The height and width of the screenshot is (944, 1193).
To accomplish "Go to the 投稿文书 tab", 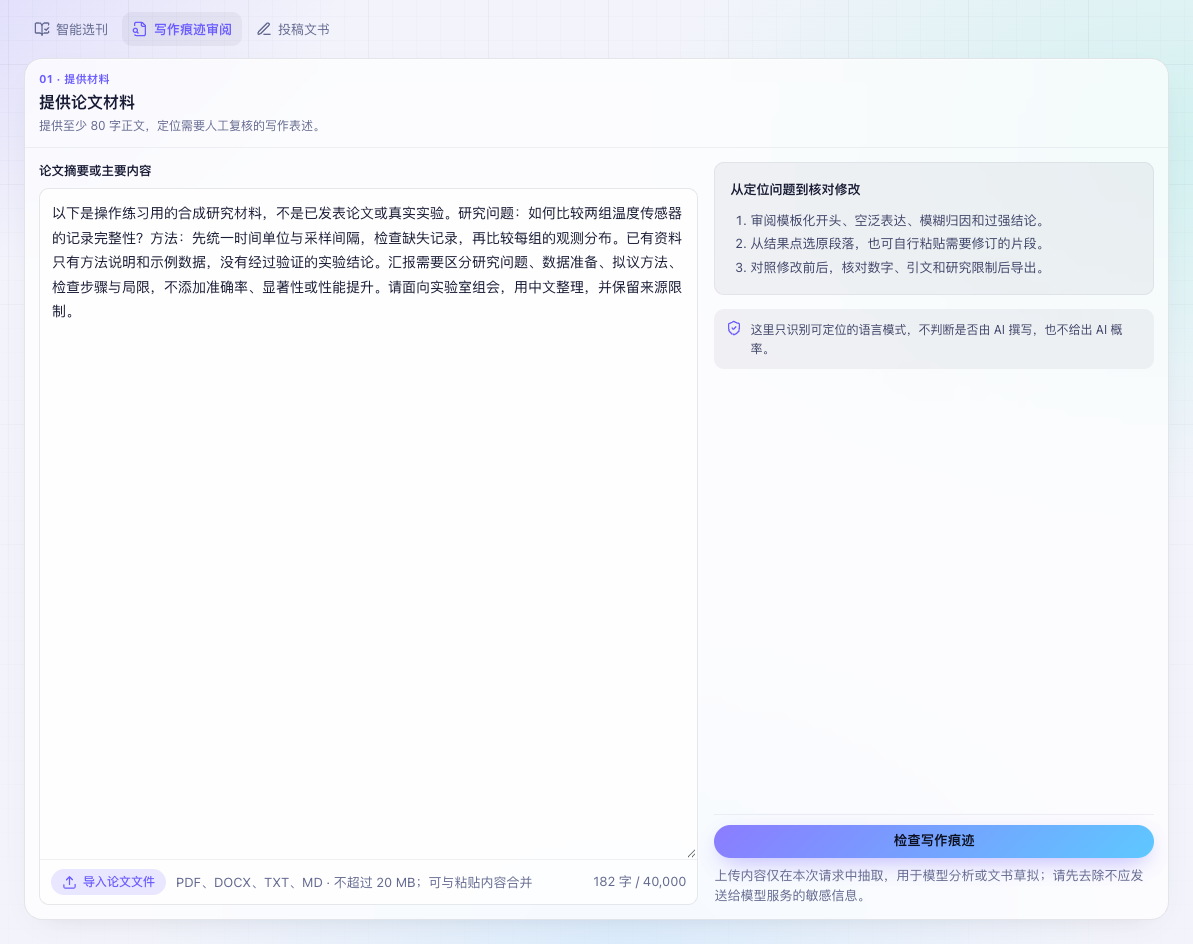I will (293, 29).
